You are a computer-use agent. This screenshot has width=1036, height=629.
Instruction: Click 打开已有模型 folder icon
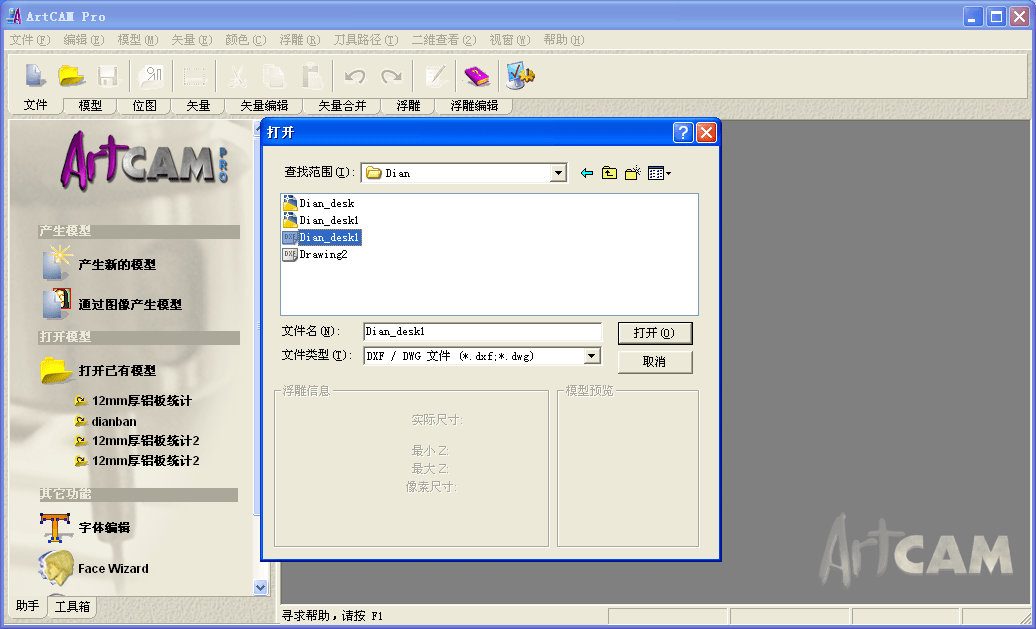tap(56, 370)
